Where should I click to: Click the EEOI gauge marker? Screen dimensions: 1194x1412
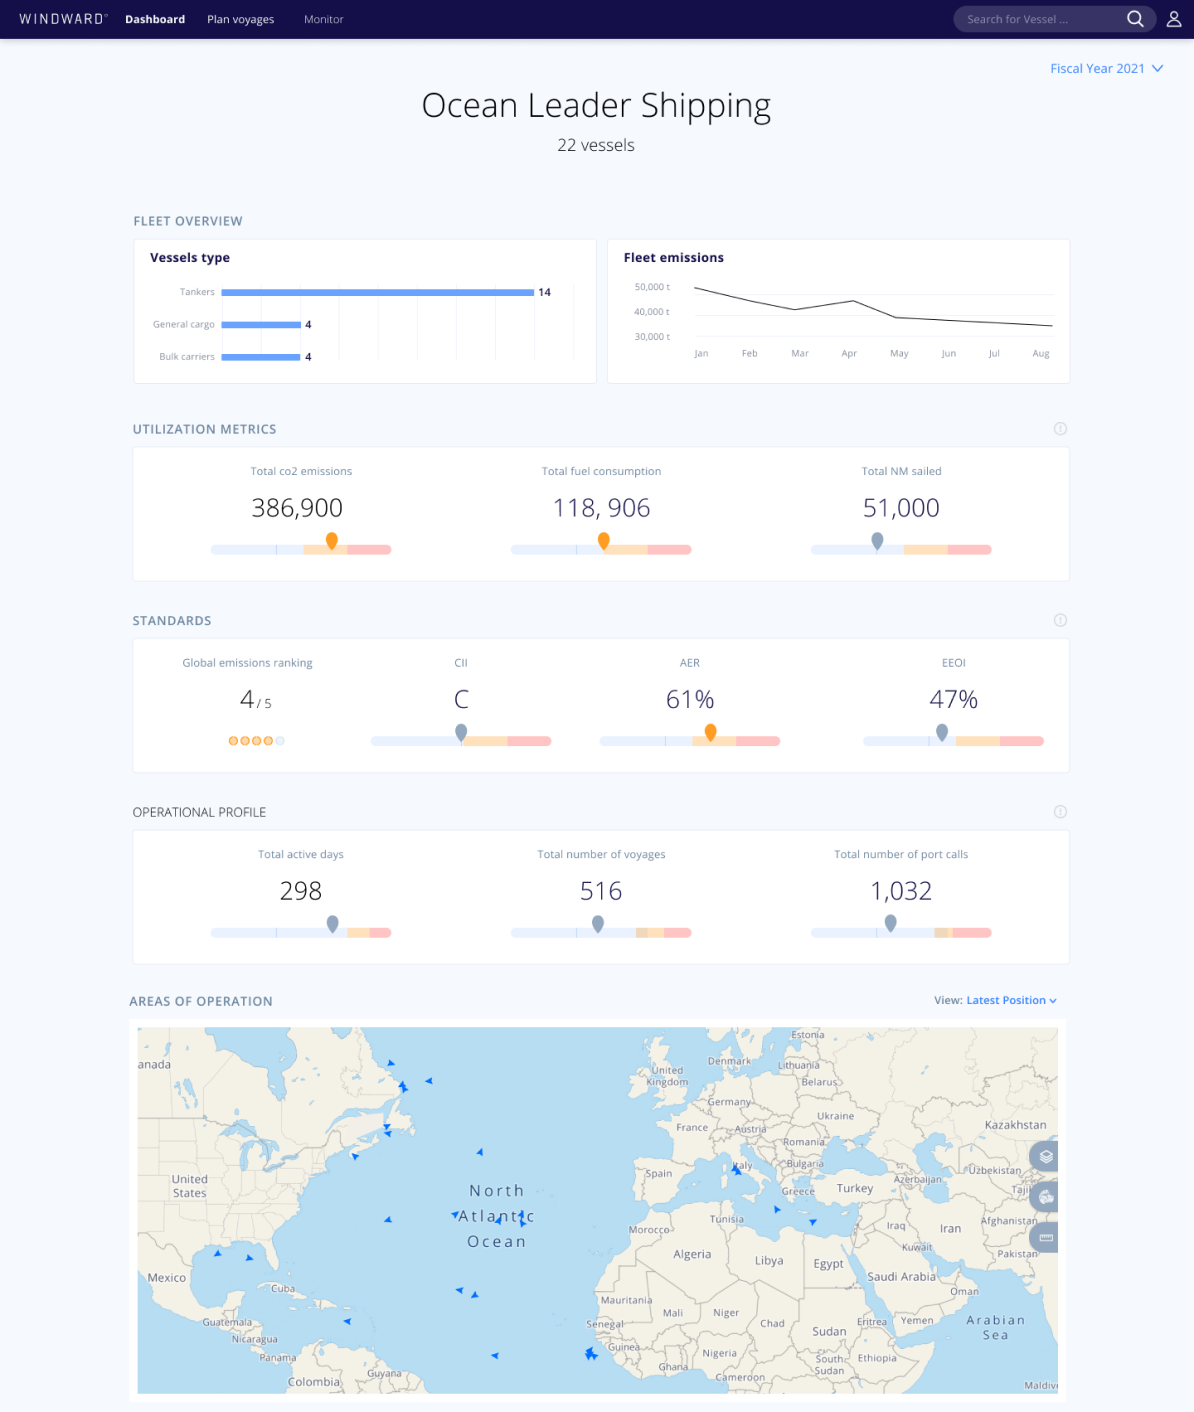click(942, 733)
